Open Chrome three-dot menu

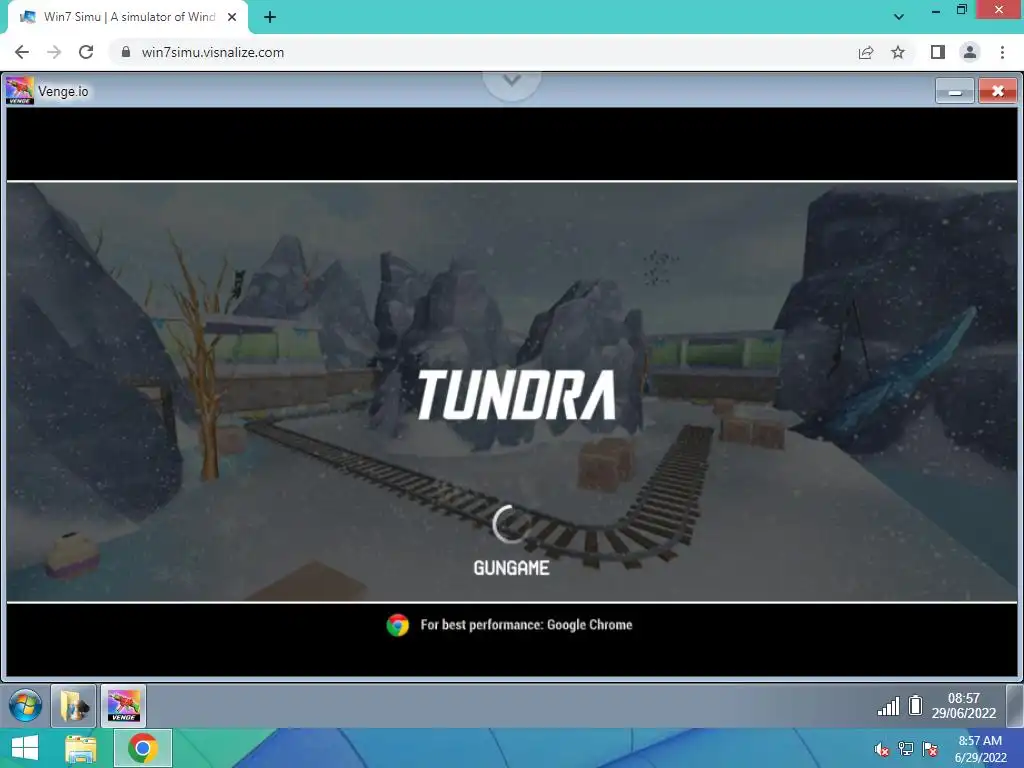click(x=1002, y=52)
